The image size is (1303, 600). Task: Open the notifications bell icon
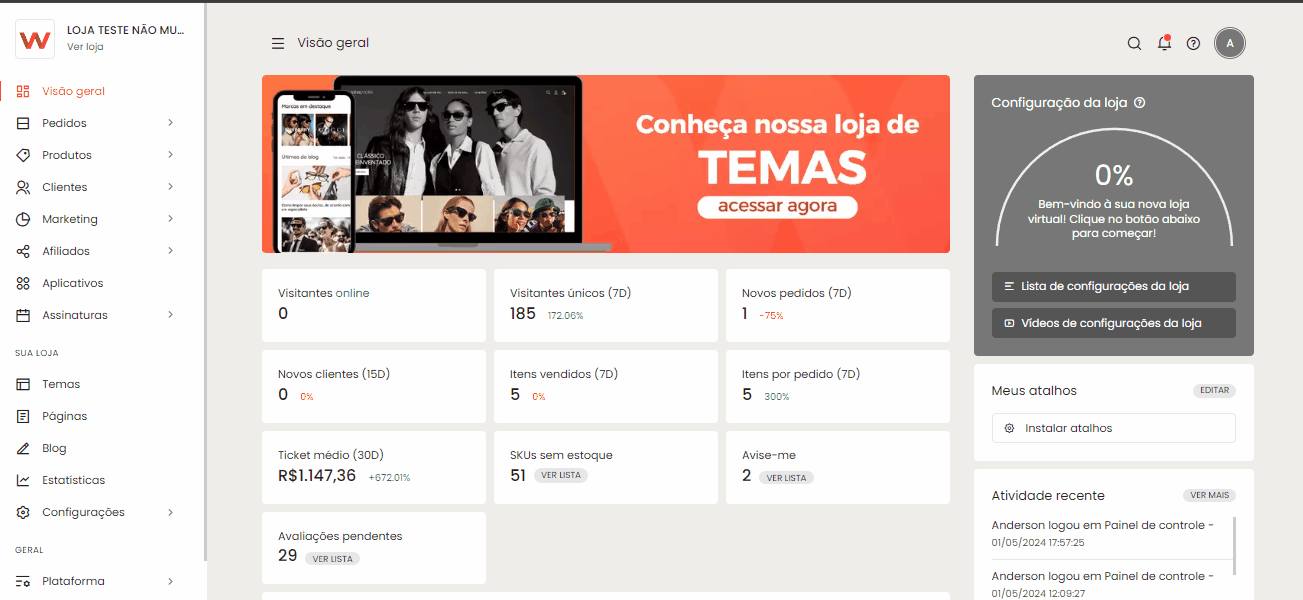click(1164, 43)
